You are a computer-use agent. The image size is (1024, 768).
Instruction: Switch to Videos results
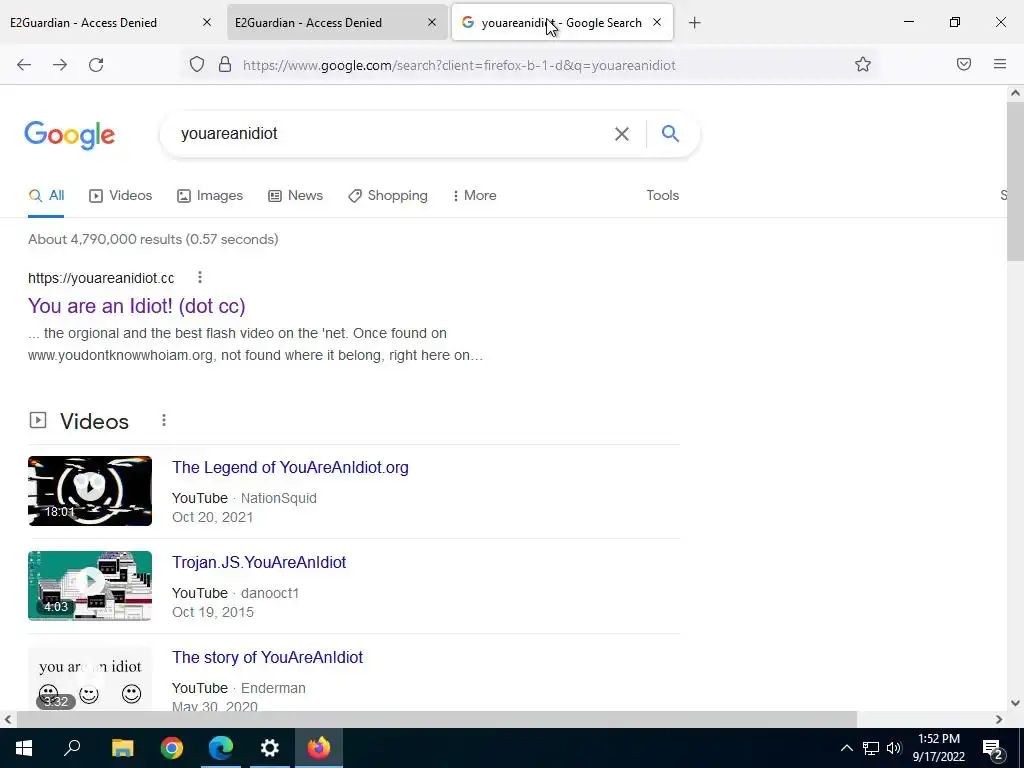tap(121, 195)
